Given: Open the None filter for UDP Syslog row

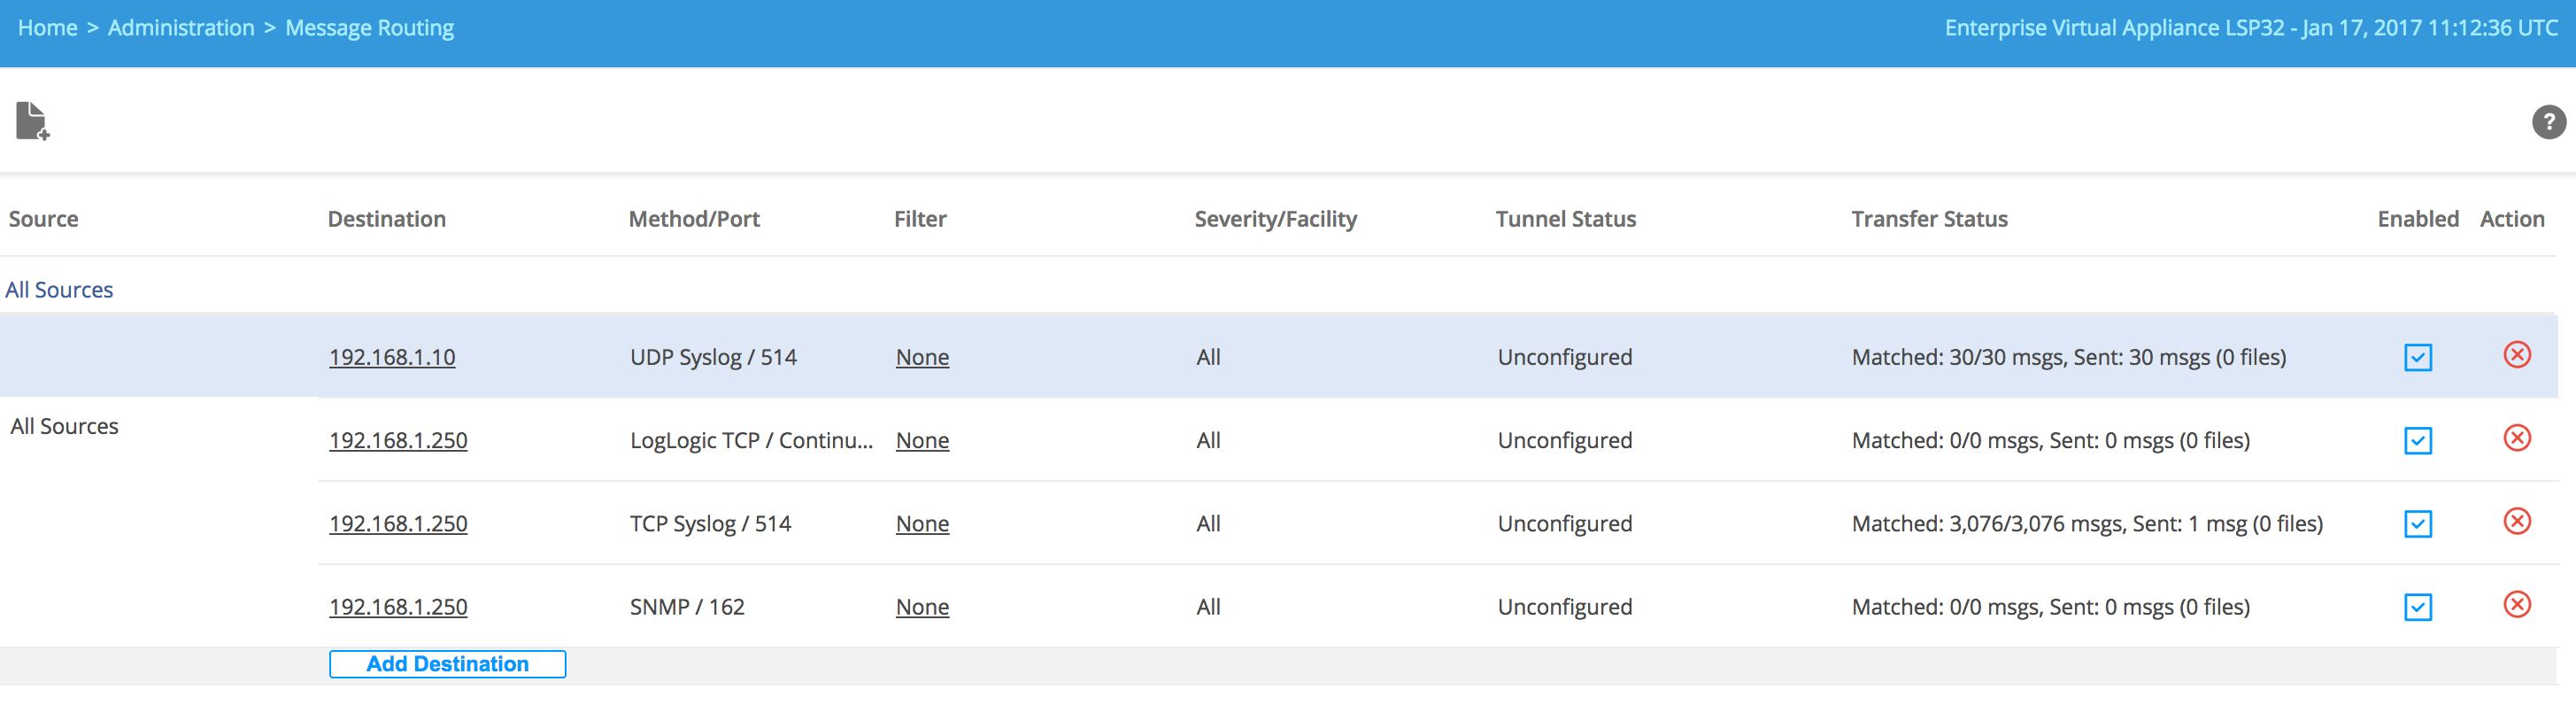Looking at the screenshot, I should tap(922, 357).
